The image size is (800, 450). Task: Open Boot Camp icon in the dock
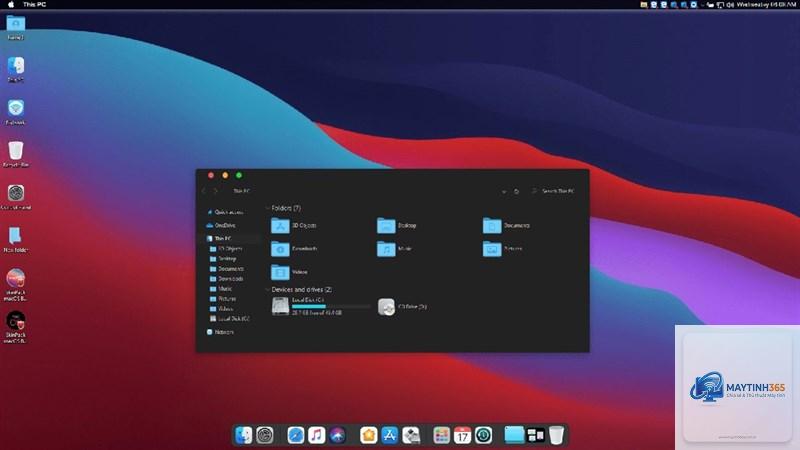pos(411,435)
